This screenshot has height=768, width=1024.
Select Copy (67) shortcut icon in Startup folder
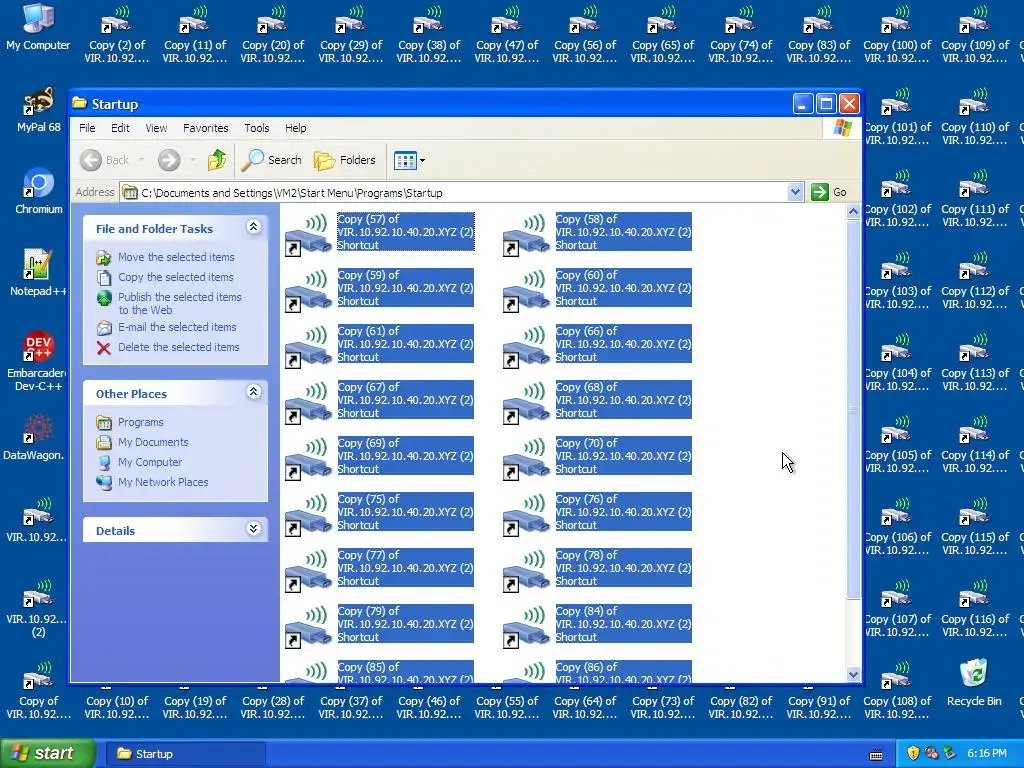tap(308, 402)
